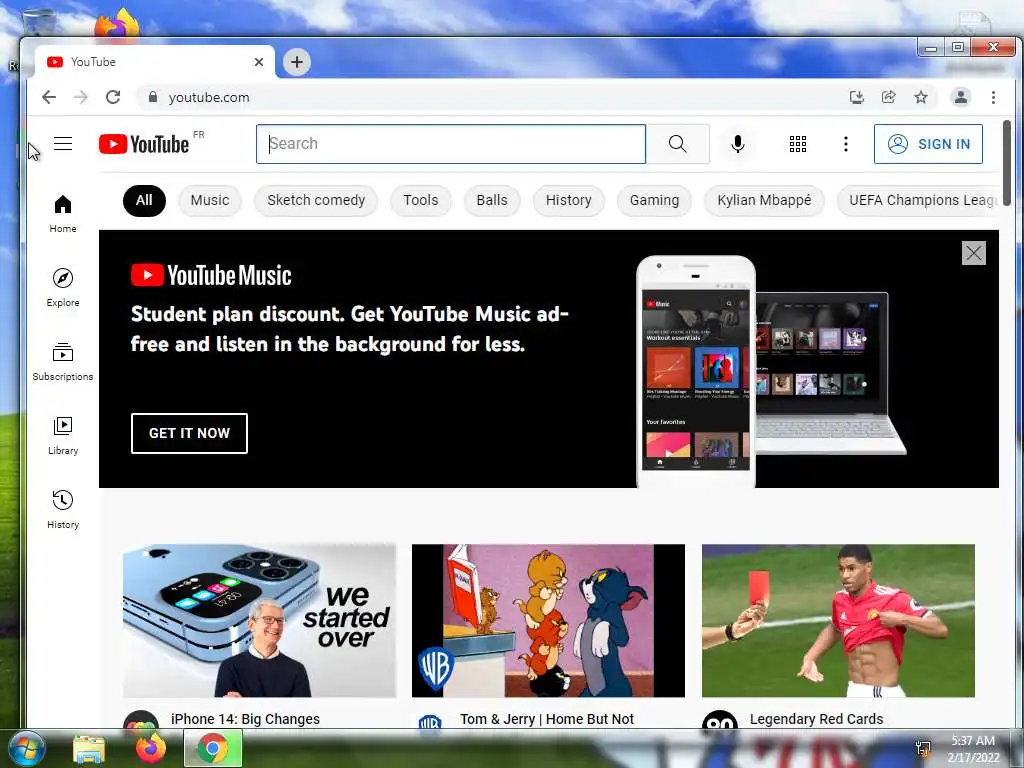Click network tray icon

[x=923, y=749]
